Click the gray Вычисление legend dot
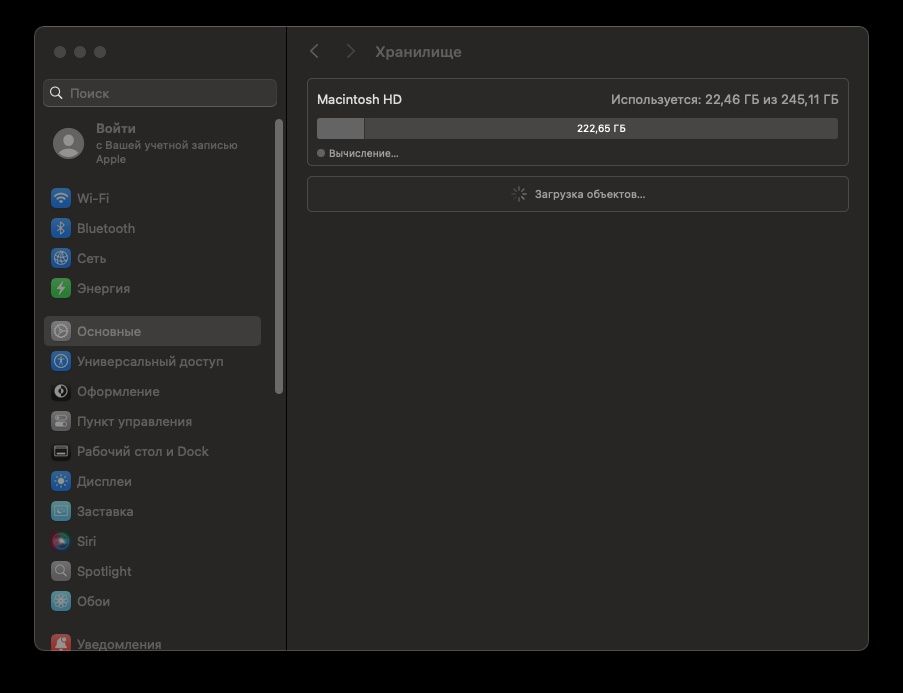Viewport: 903px width, 693px height. [x=321, y=153]
